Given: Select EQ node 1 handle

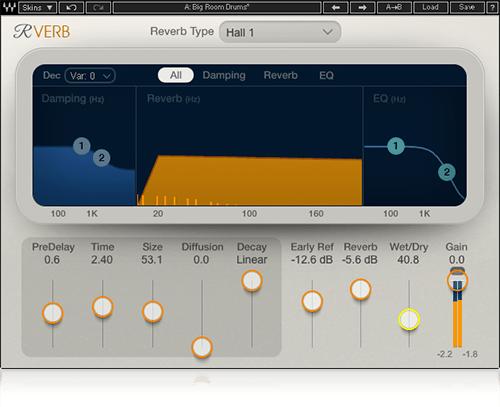Looking at the screenshot, I should (x=396, y=146).
